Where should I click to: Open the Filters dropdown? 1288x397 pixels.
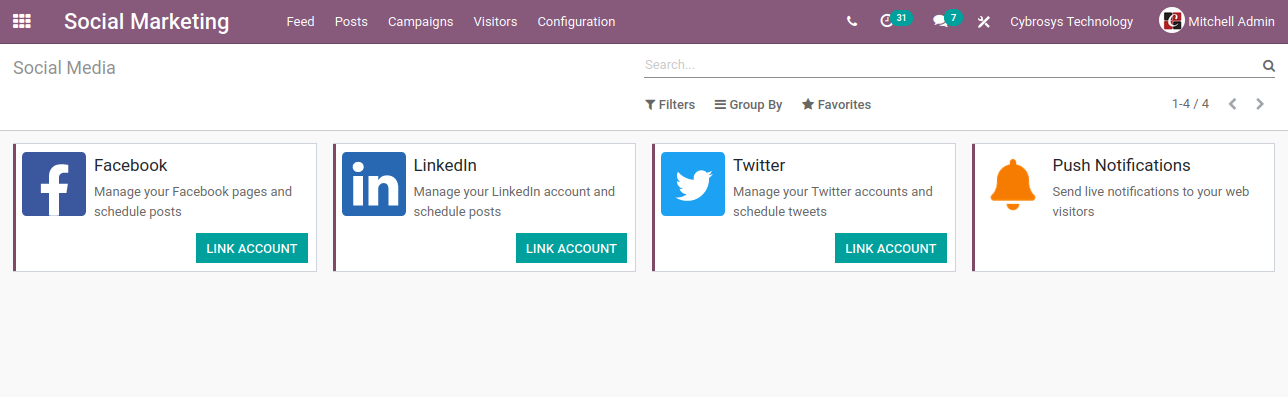click(670, 104)
